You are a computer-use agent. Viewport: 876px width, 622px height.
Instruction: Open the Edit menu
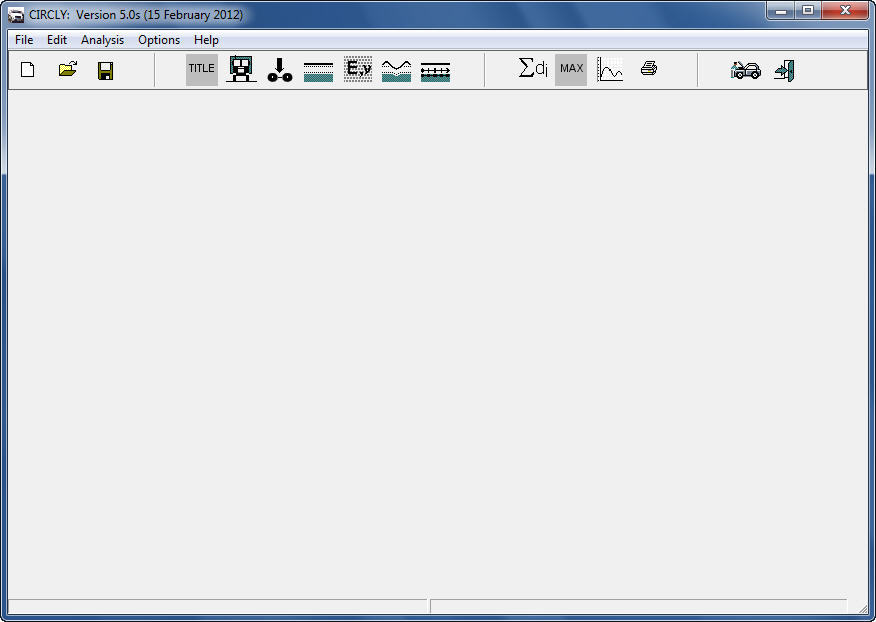click(x=57, y=40)
